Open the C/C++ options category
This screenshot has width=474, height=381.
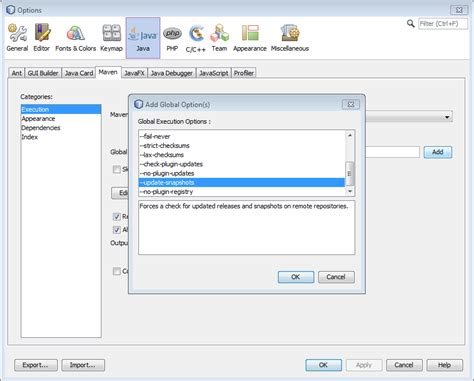(x=196, y=38)
